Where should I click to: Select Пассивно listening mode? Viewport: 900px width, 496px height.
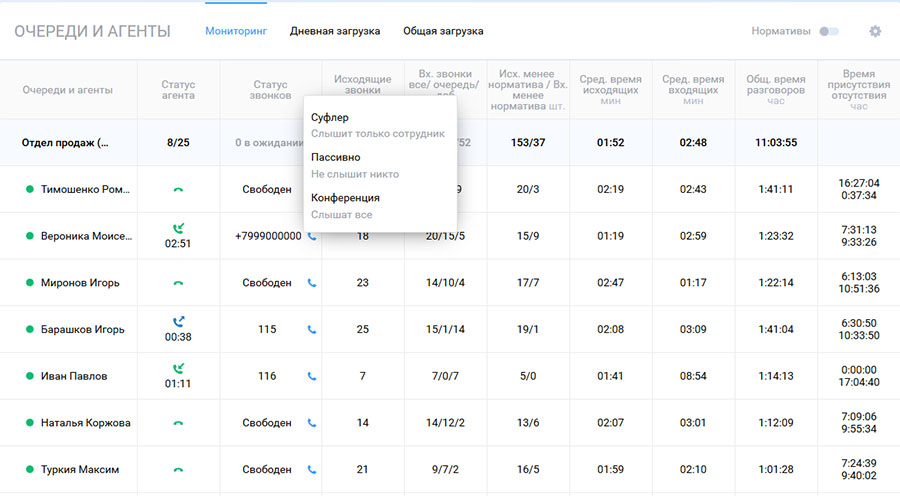pos(355,165)
